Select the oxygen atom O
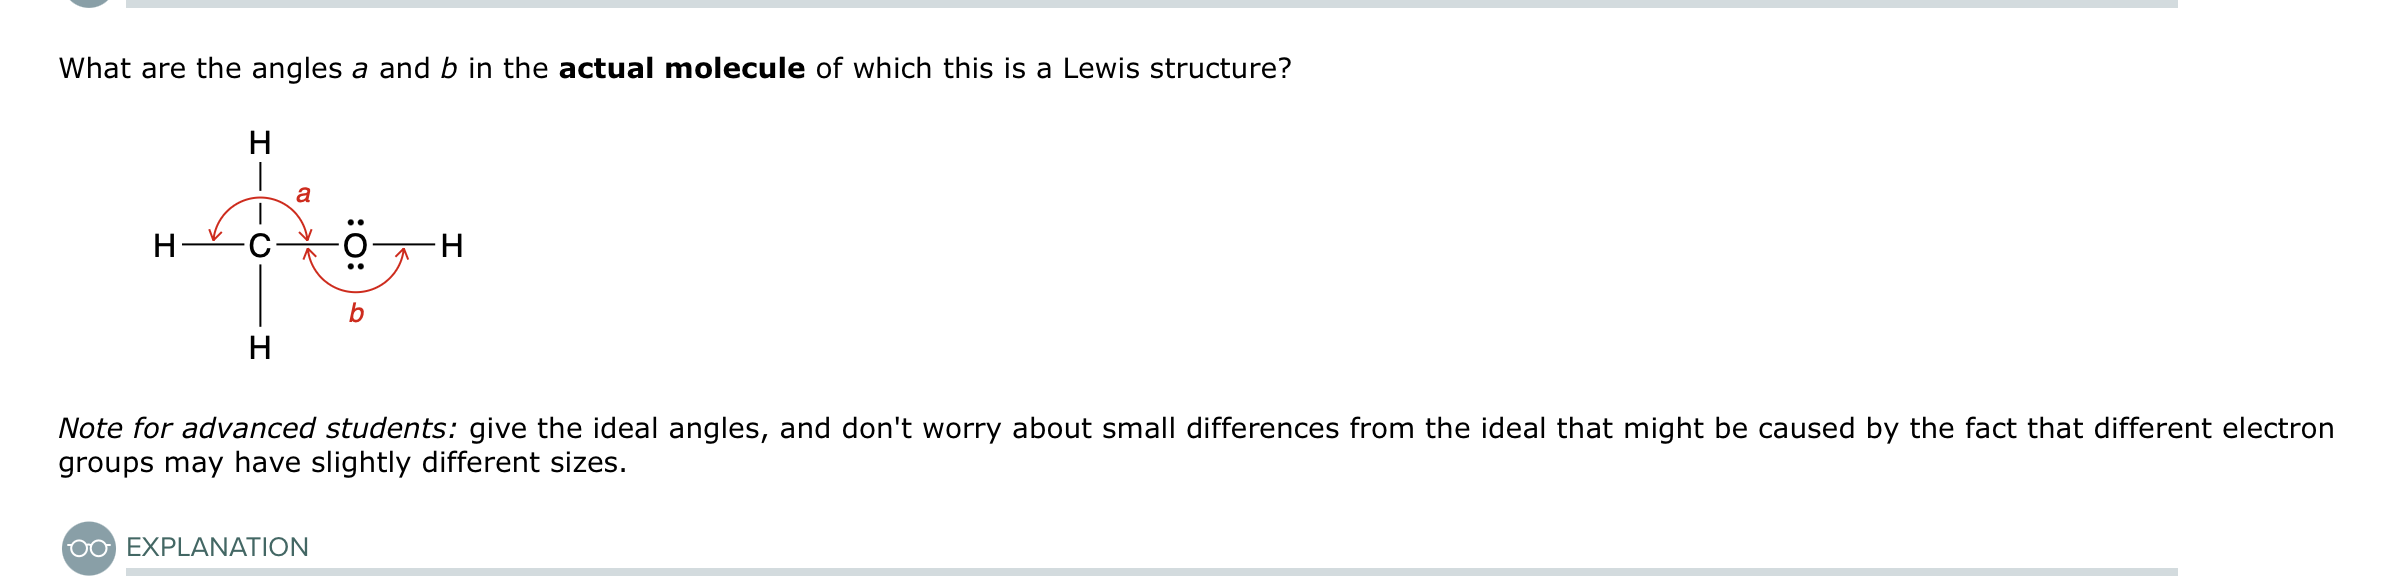 coord(355,245)
